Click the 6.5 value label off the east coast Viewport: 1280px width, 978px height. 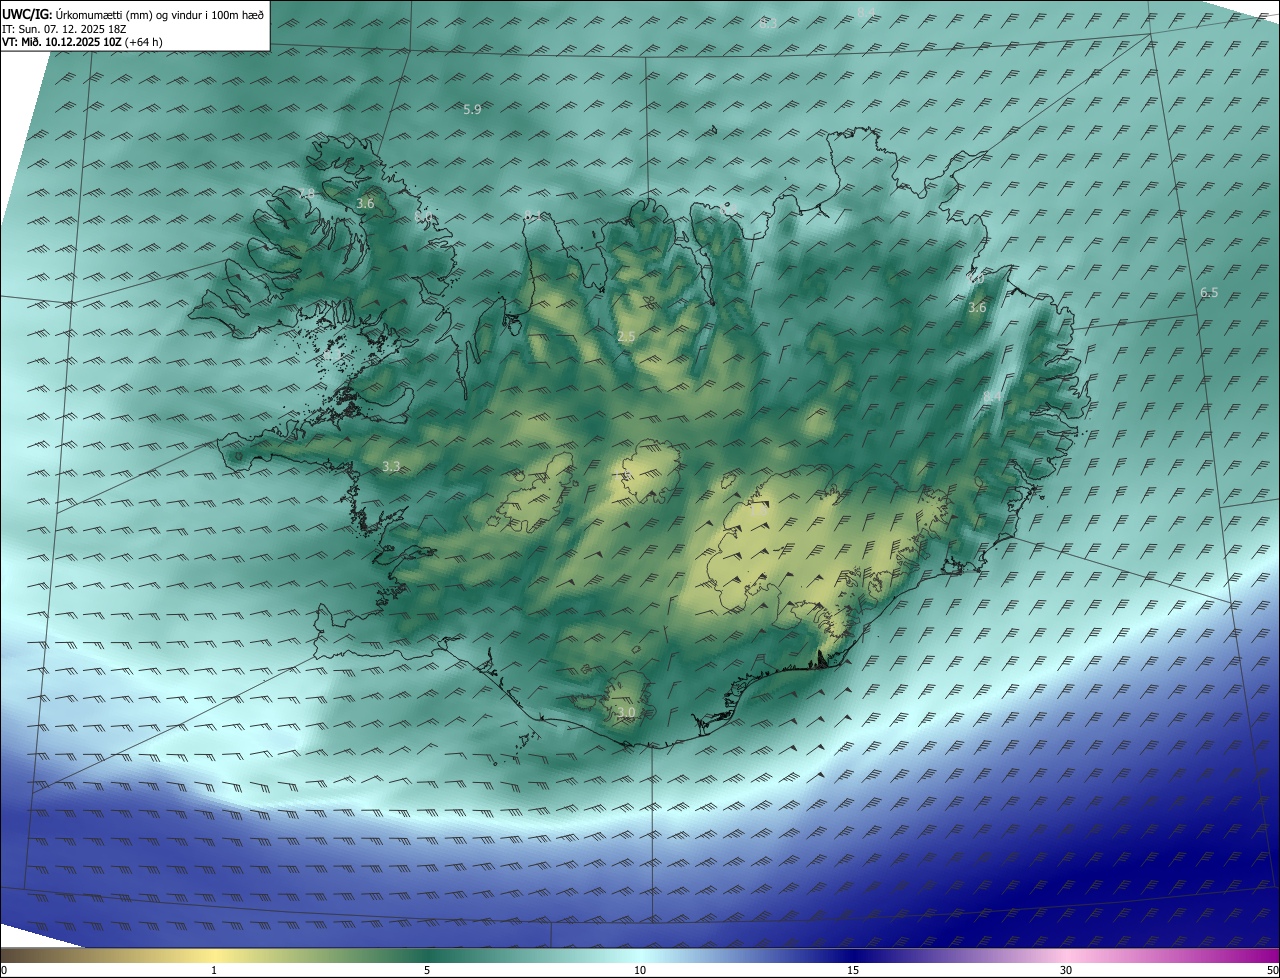click(1209, 292)
